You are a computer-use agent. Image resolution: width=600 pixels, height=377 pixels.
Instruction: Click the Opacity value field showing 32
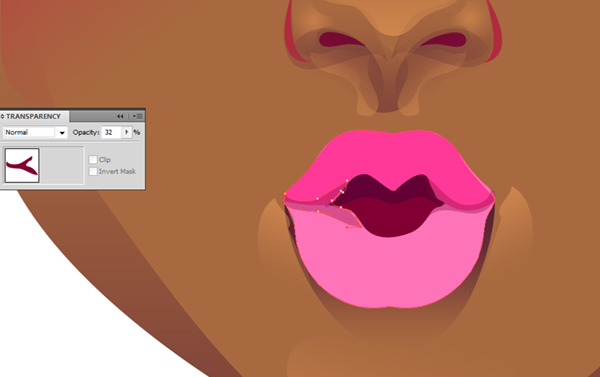coord(111,132)
